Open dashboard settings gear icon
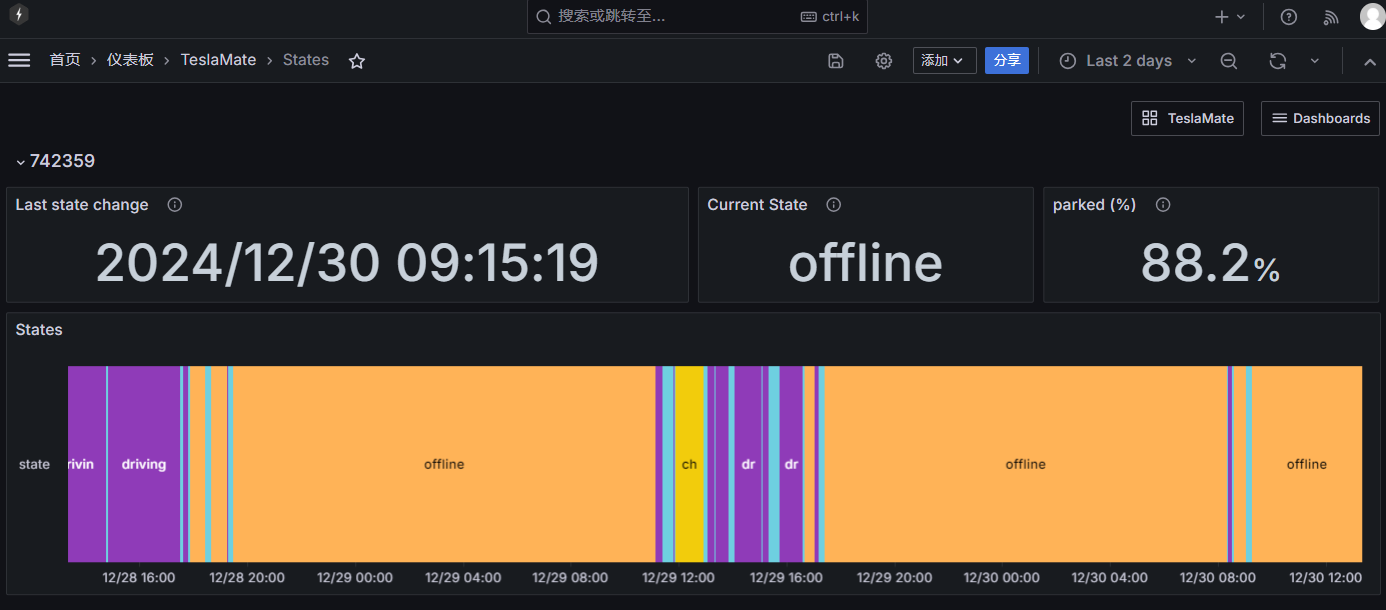Image resolution: width=1386 pixels, height=610 pixels. tap(884, 61)
